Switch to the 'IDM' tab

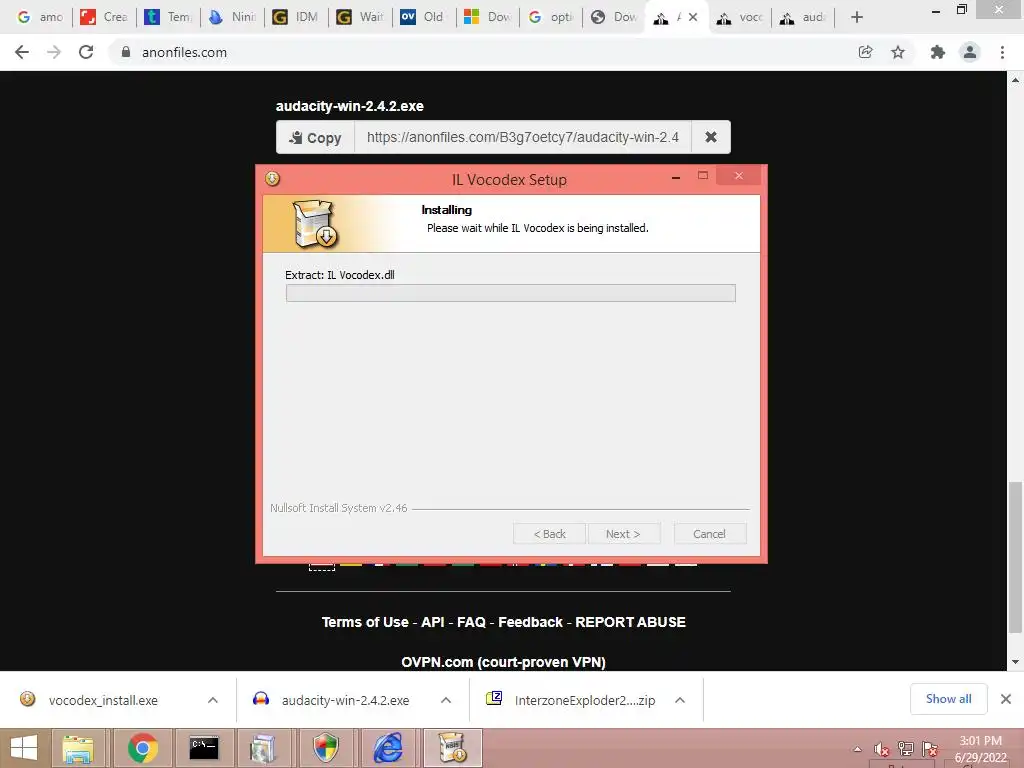point(296,17)
